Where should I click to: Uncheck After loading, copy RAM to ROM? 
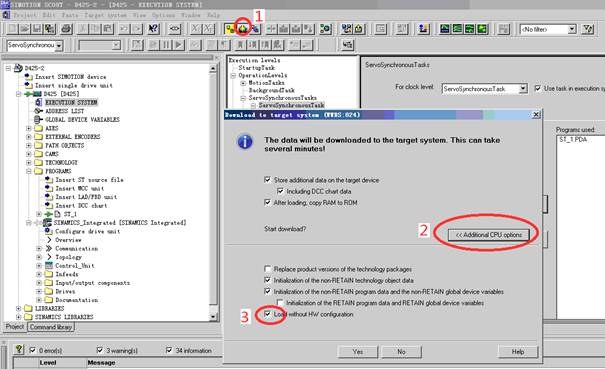[x=267, y=202]
